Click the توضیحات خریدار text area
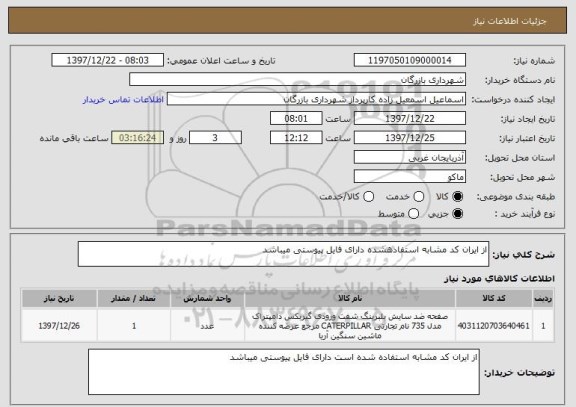576x407 pixels. [284, 372]
